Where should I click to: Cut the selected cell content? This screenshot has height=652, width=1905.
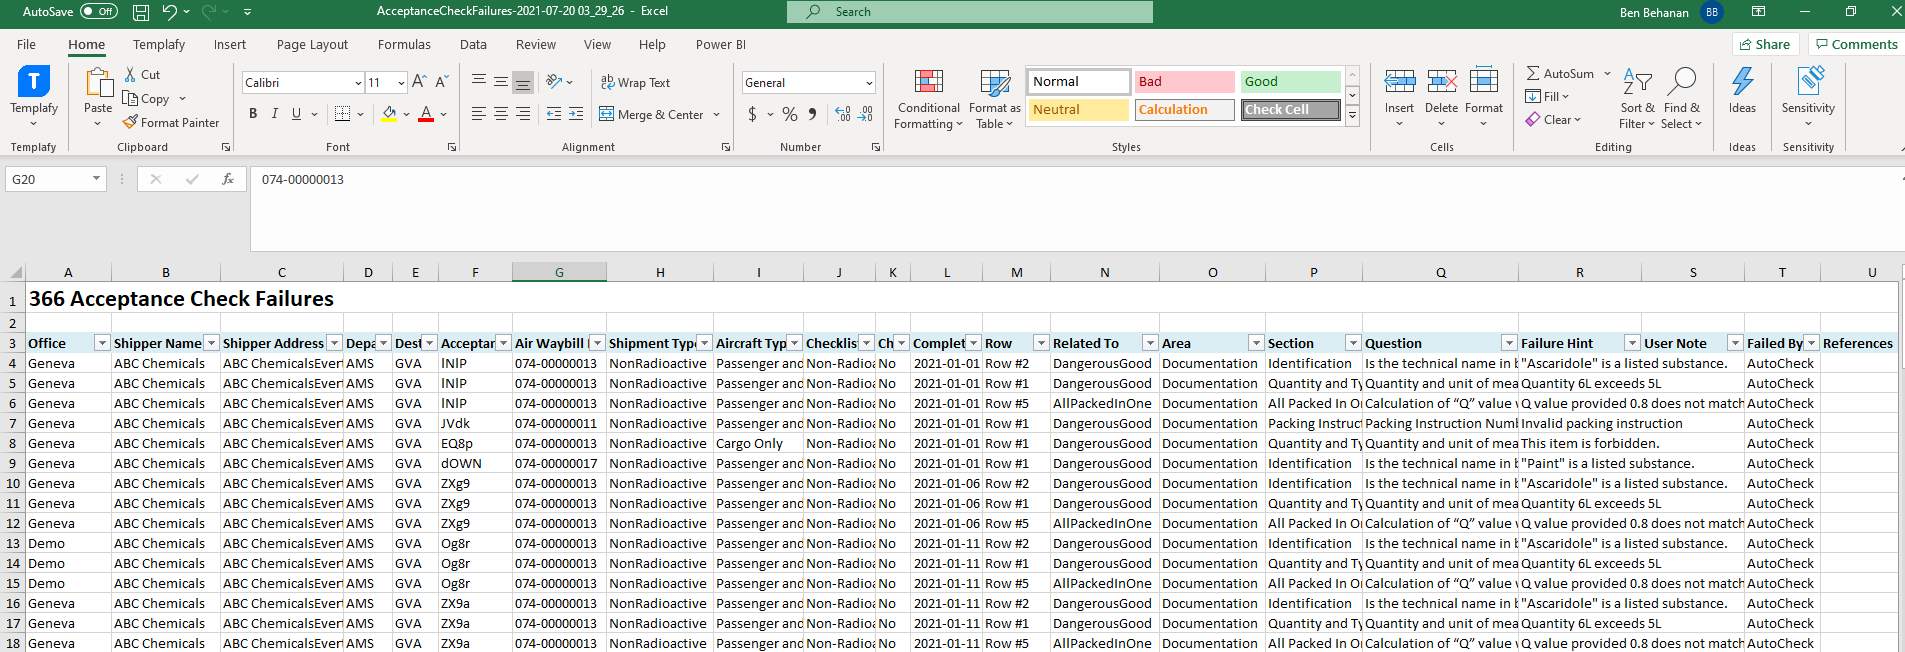point(142,75)
